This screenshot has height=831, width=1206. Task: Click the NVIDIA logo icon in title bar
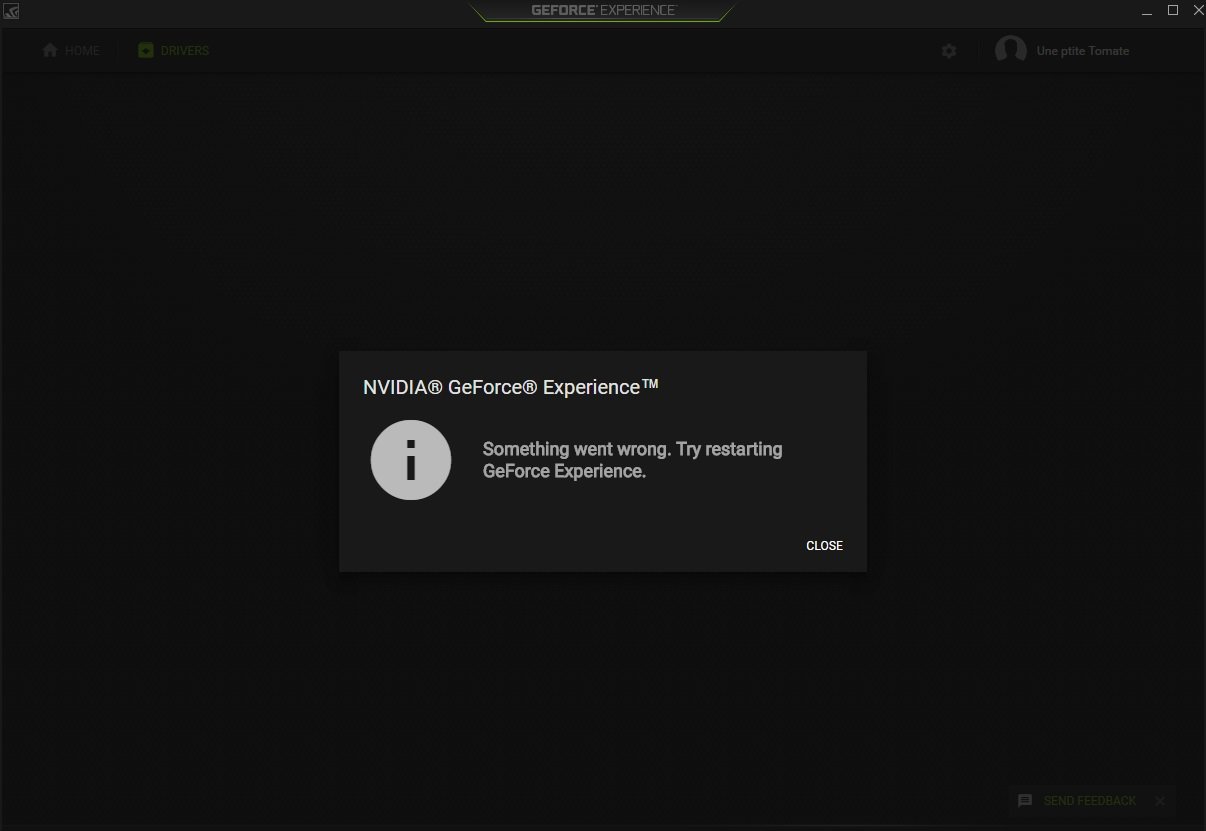click(11, 11)
